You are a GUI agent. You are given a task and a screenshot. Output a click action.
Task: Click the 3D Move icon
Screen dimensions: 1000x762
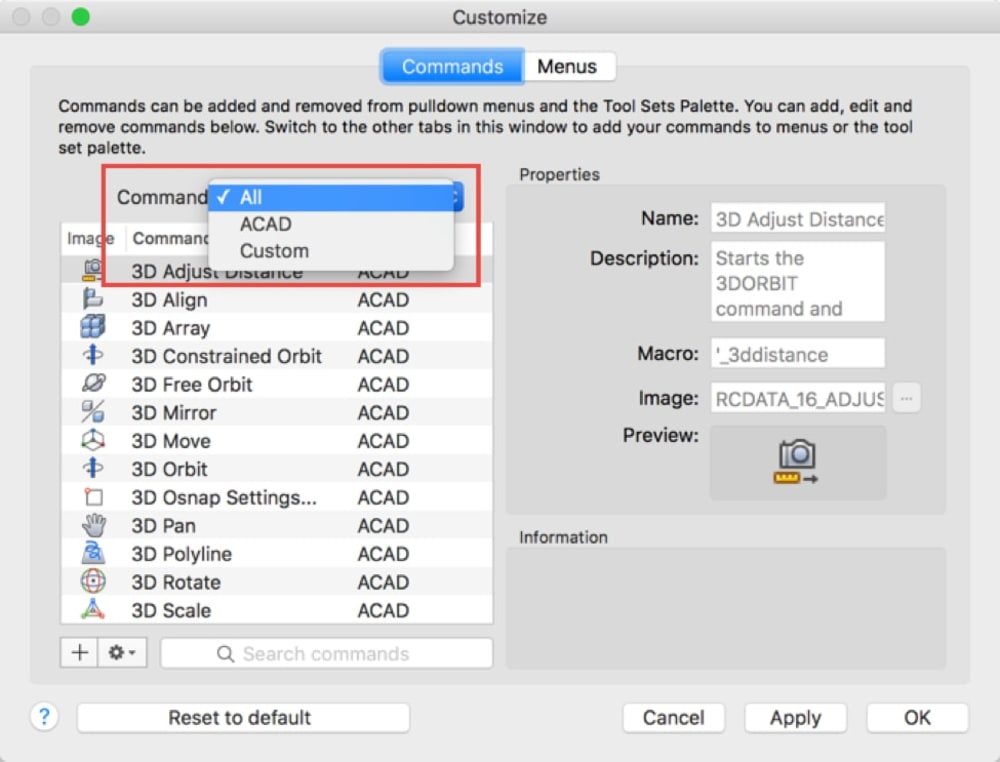tap(92, 440)
